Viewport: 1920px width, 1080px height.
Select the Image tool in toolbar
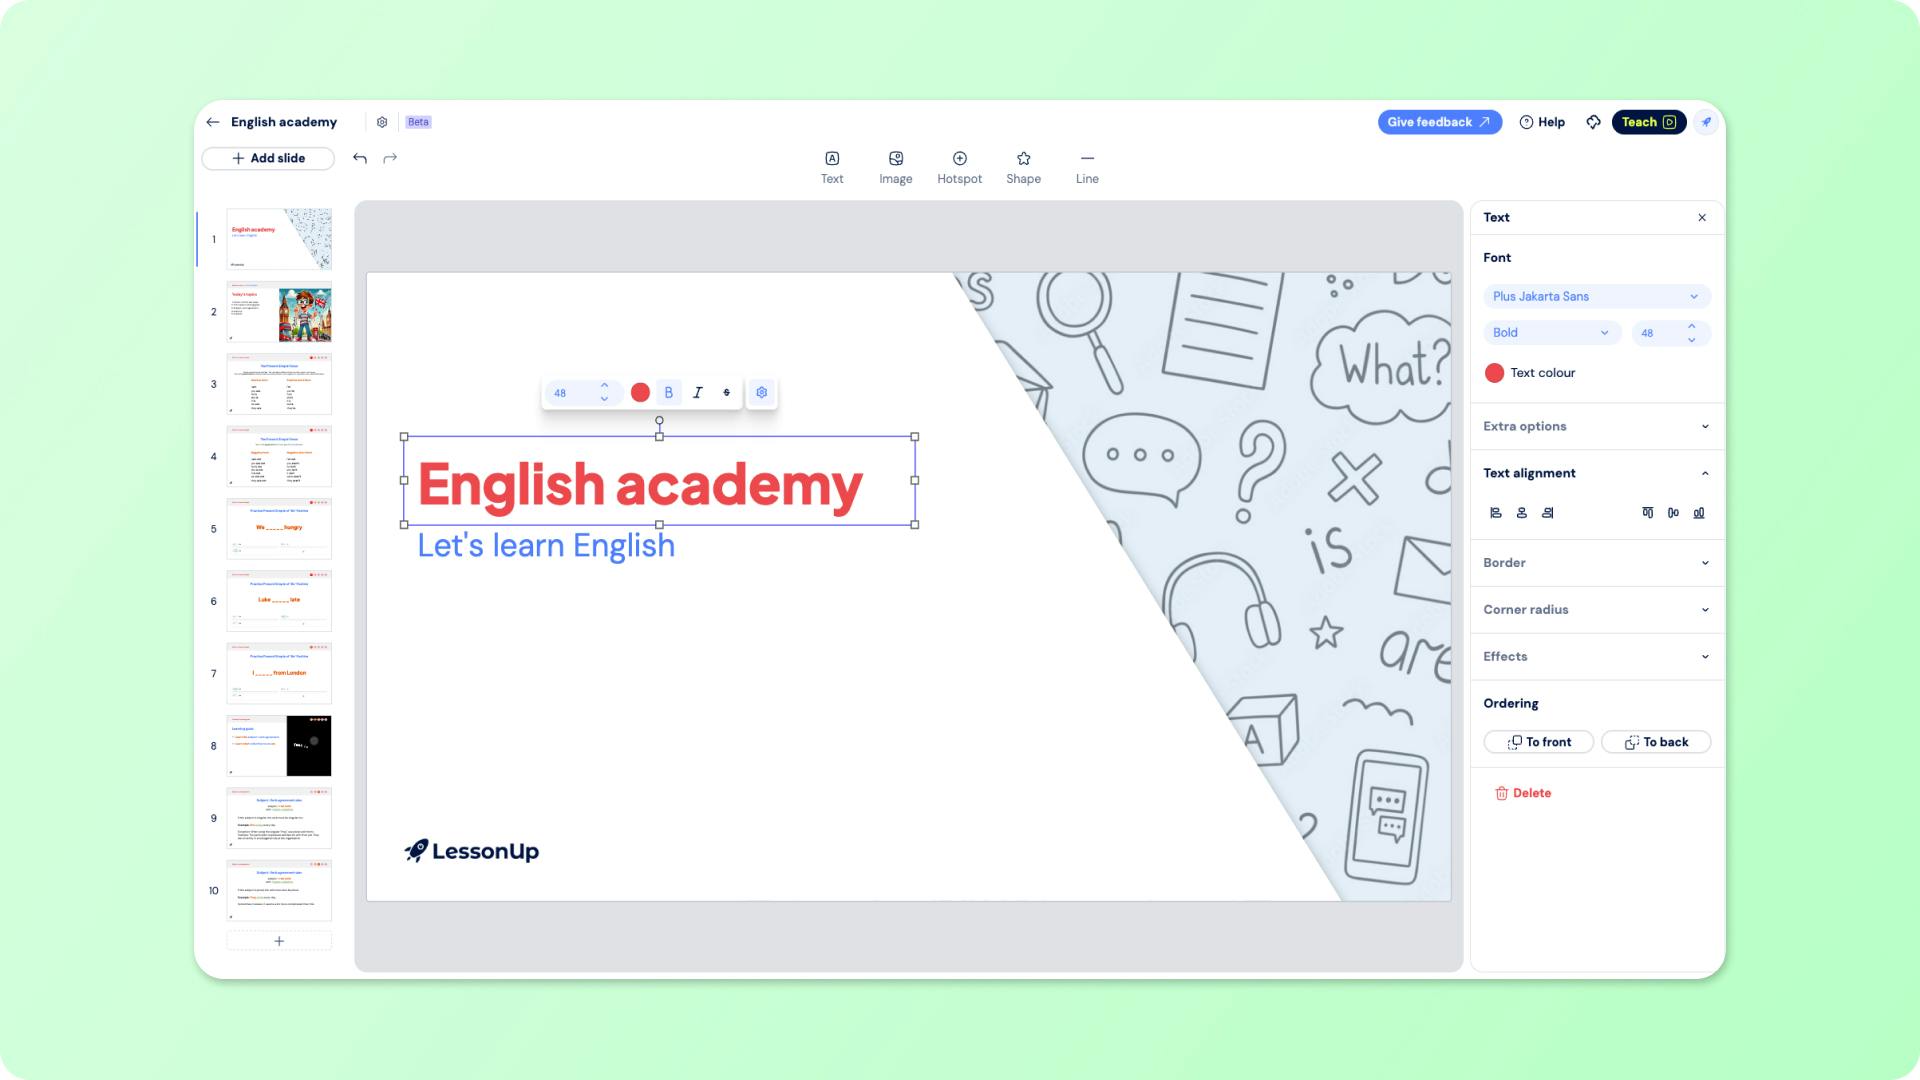tap(895, 166)
